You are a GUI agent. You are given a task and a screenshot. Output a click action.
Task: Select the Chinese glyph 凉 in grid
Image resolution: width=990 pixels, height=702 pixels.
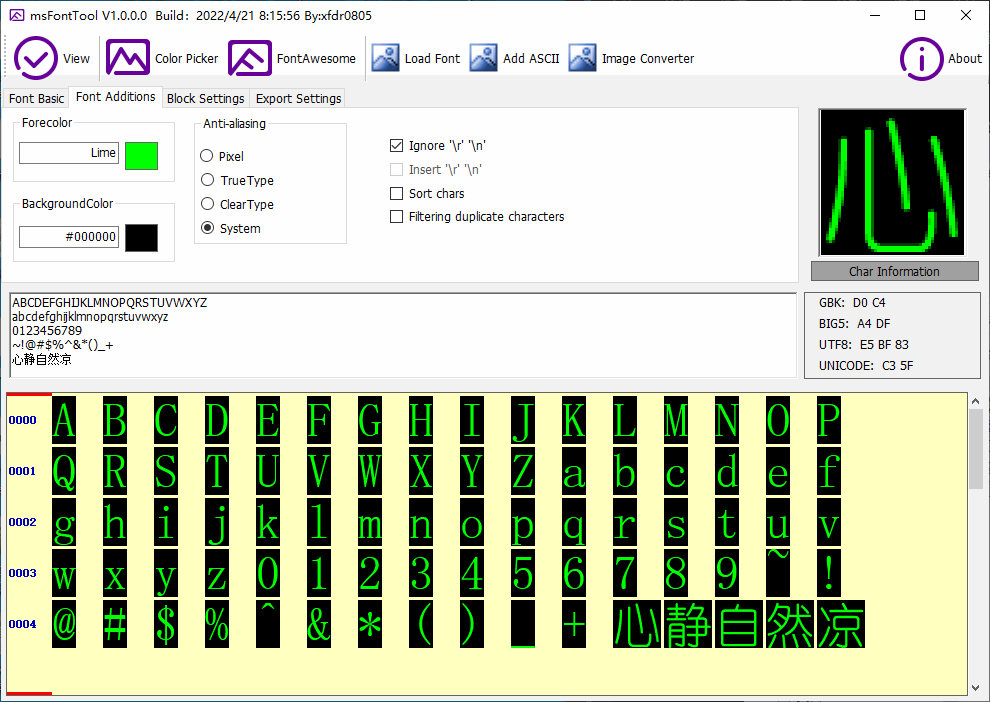click(841, 624)
